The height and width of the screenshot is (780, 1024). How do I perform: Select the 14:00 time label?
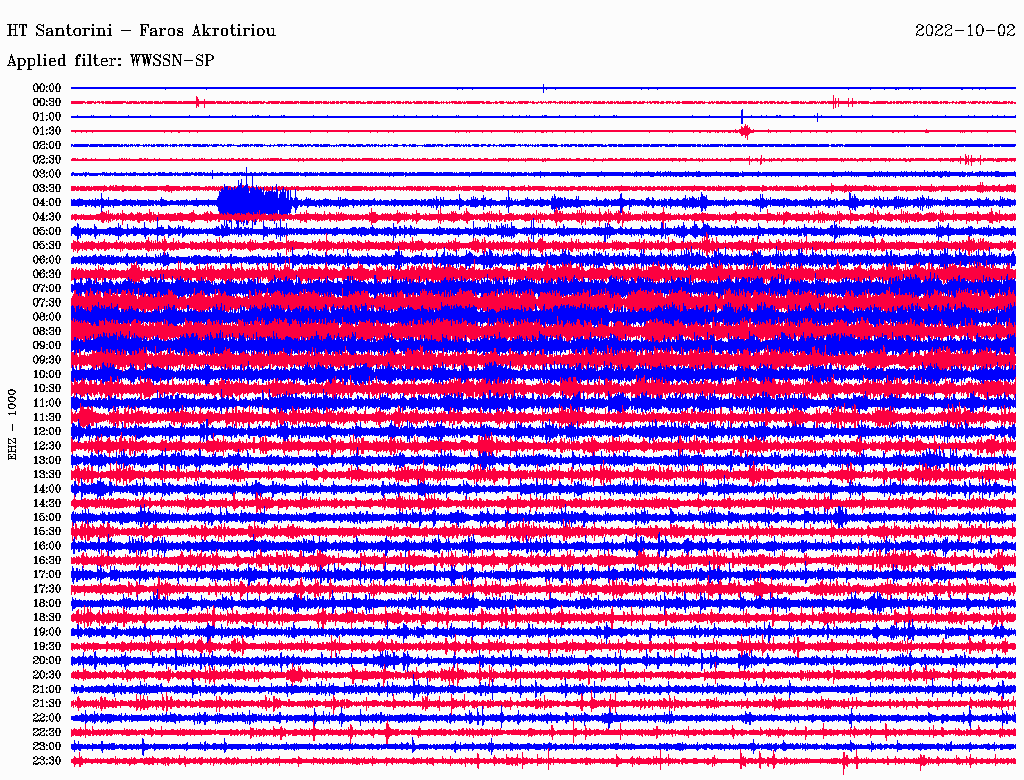tap(47, 489)
